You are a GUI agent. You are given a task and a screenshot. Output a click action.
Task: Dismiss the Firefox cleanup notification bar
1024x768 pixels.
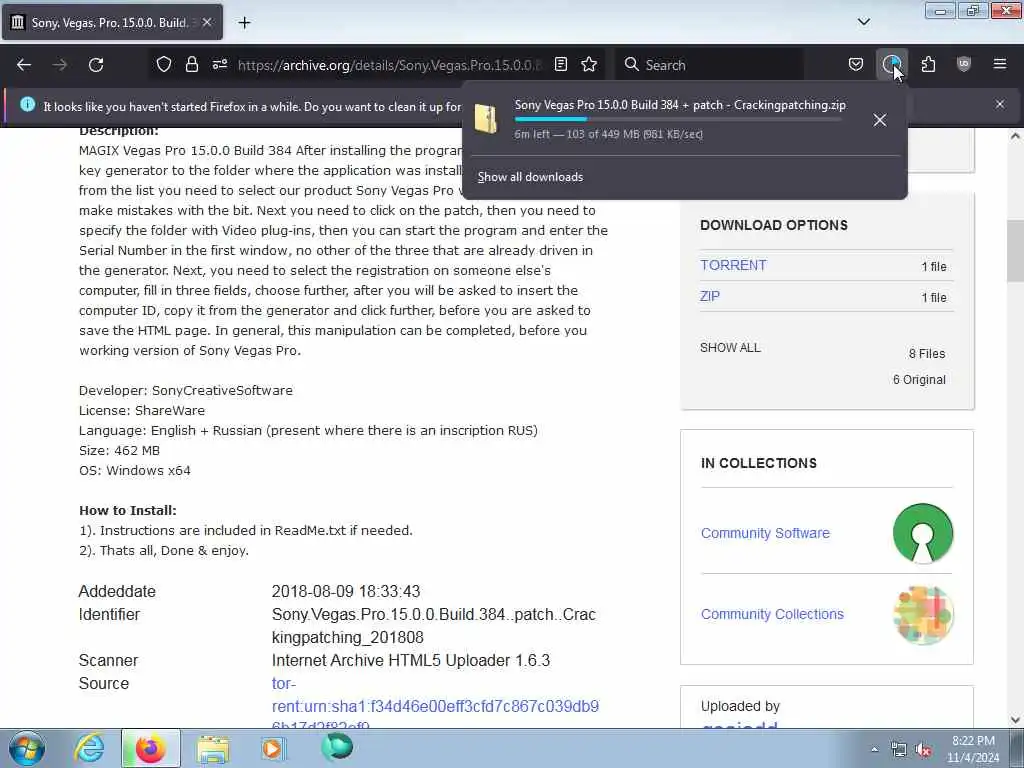[1000, 104]
